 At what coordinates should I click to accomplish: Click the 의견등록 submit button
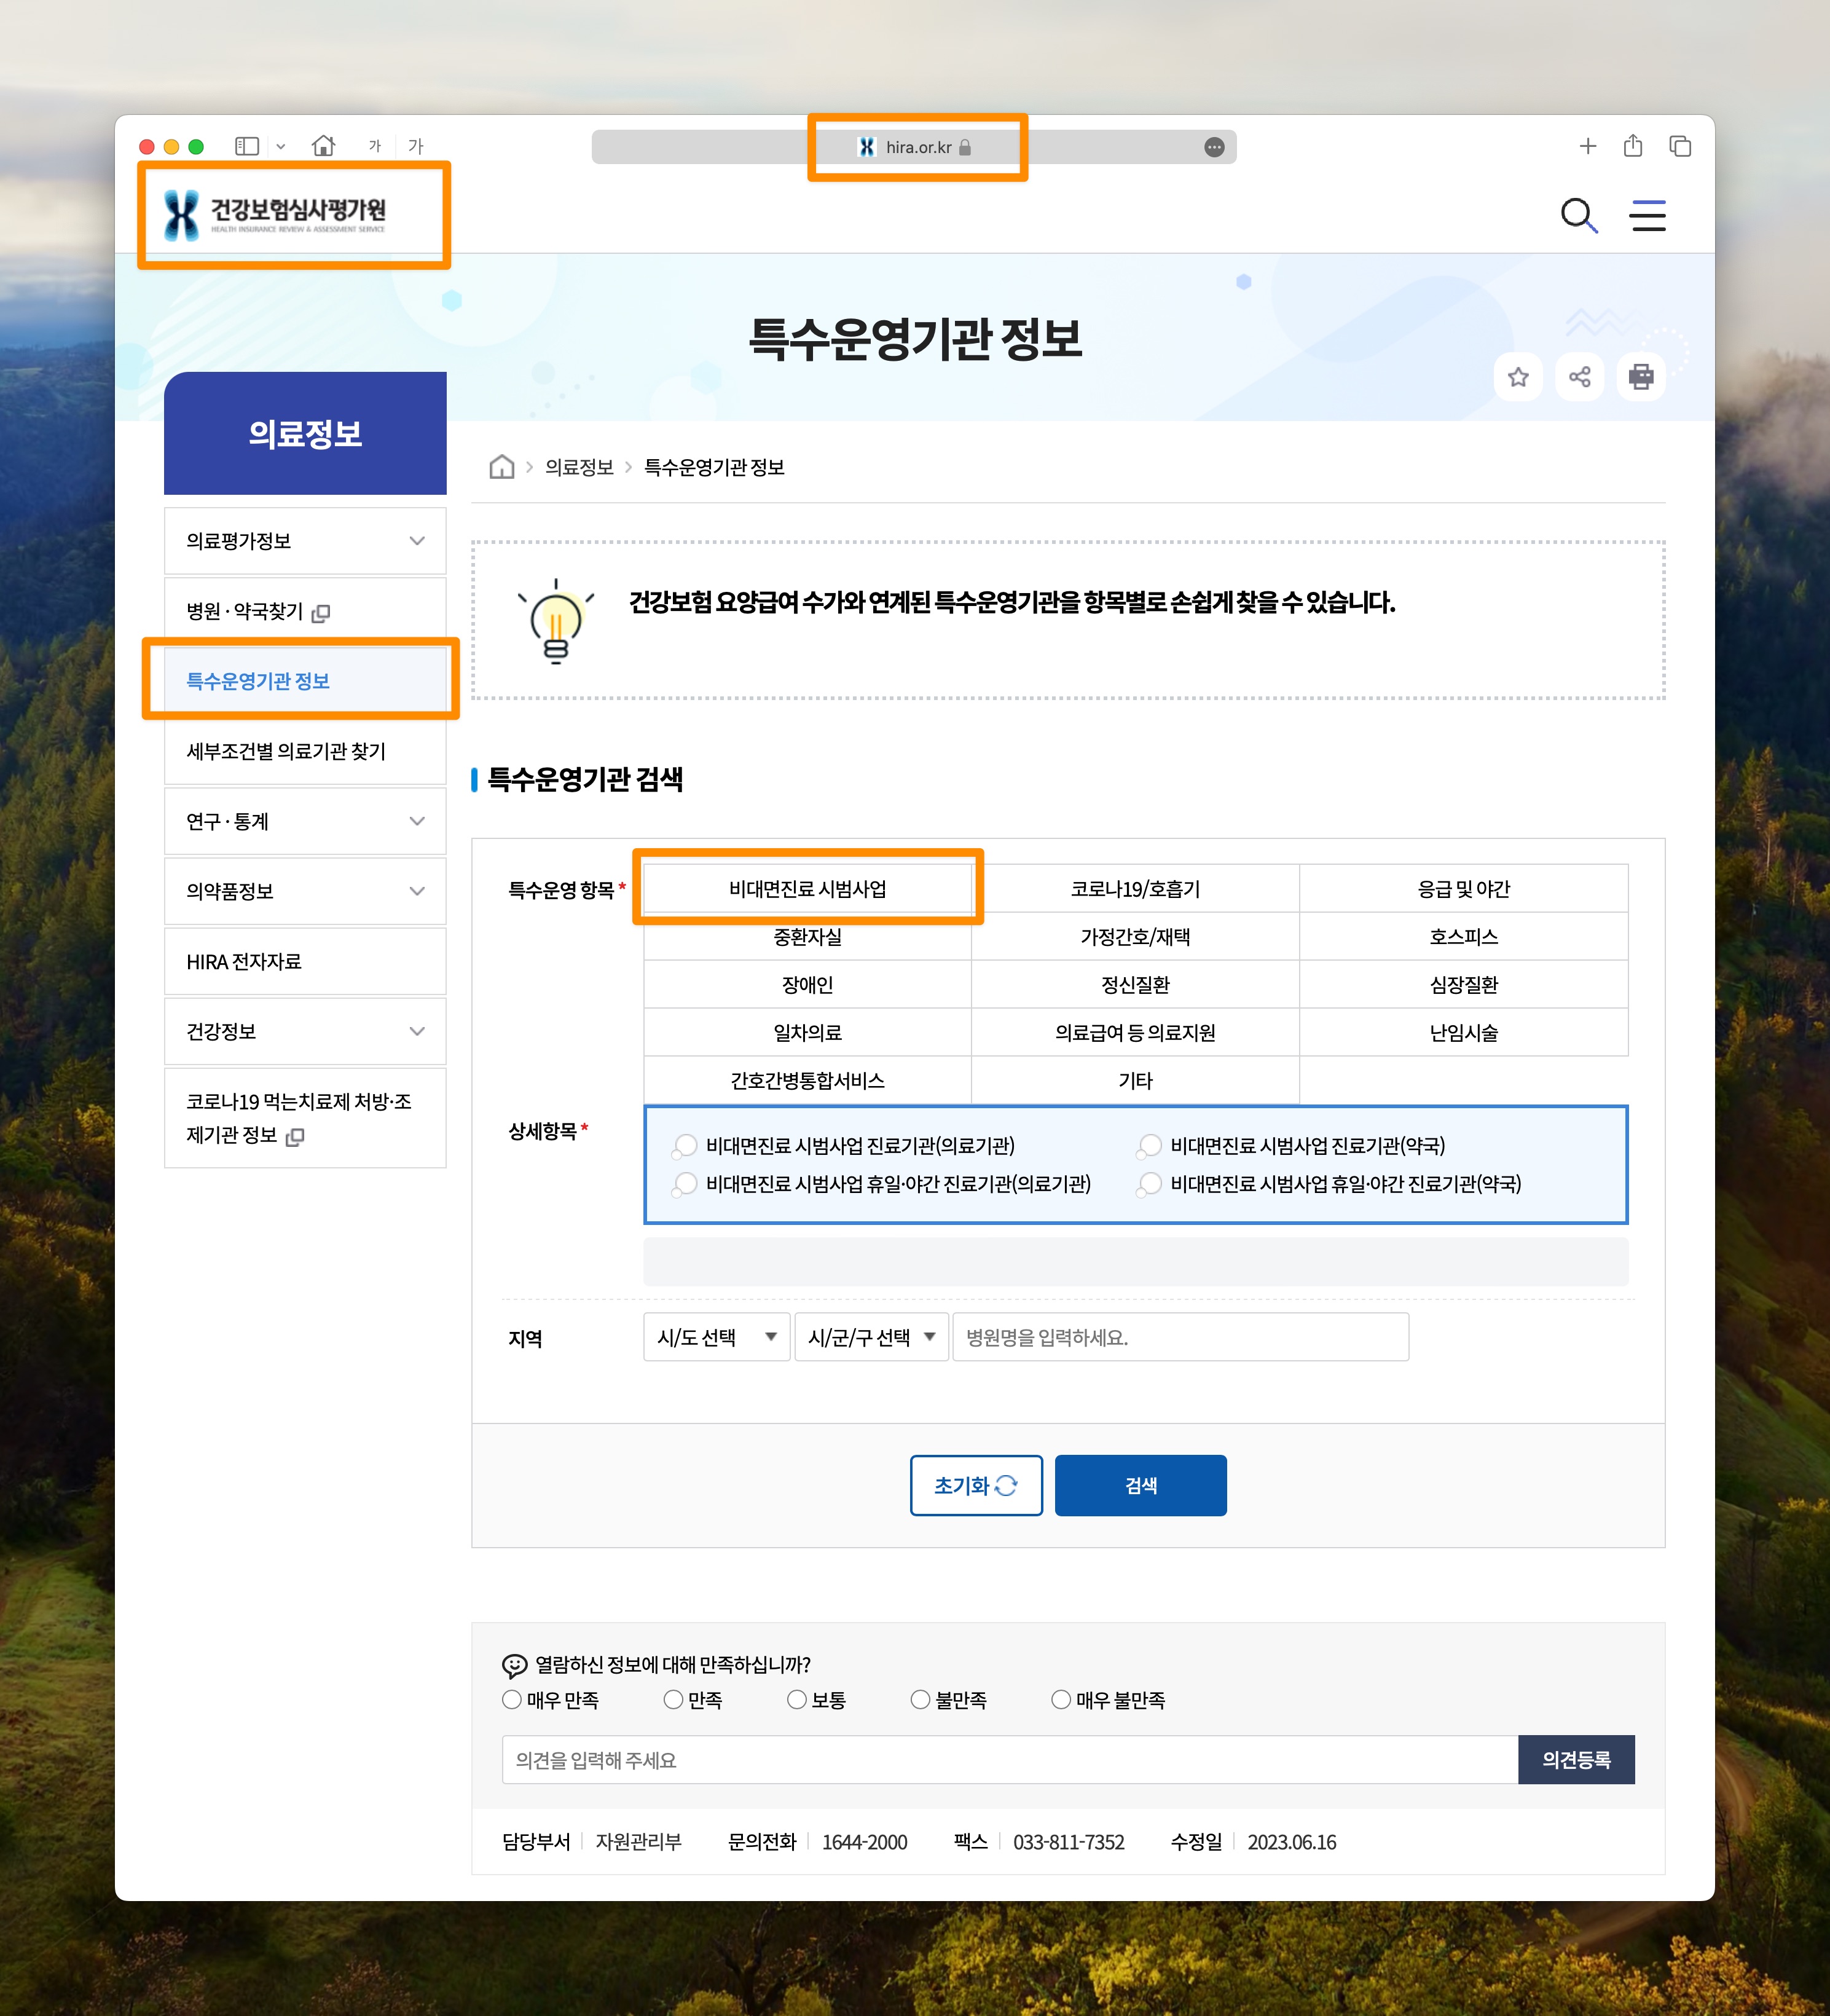click(x=1576, y=1759)
